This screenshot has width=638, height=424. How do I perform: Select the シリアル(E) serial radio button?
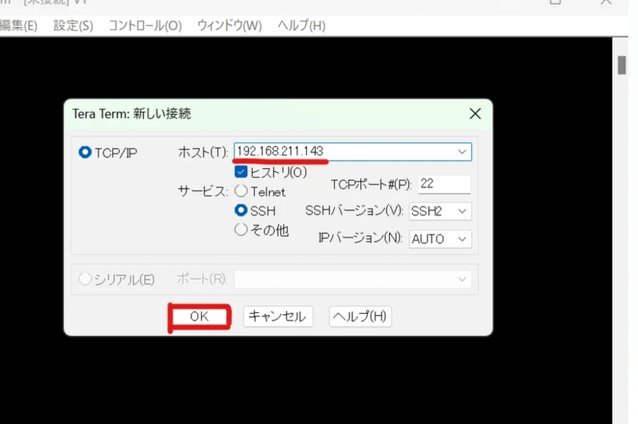85,279
